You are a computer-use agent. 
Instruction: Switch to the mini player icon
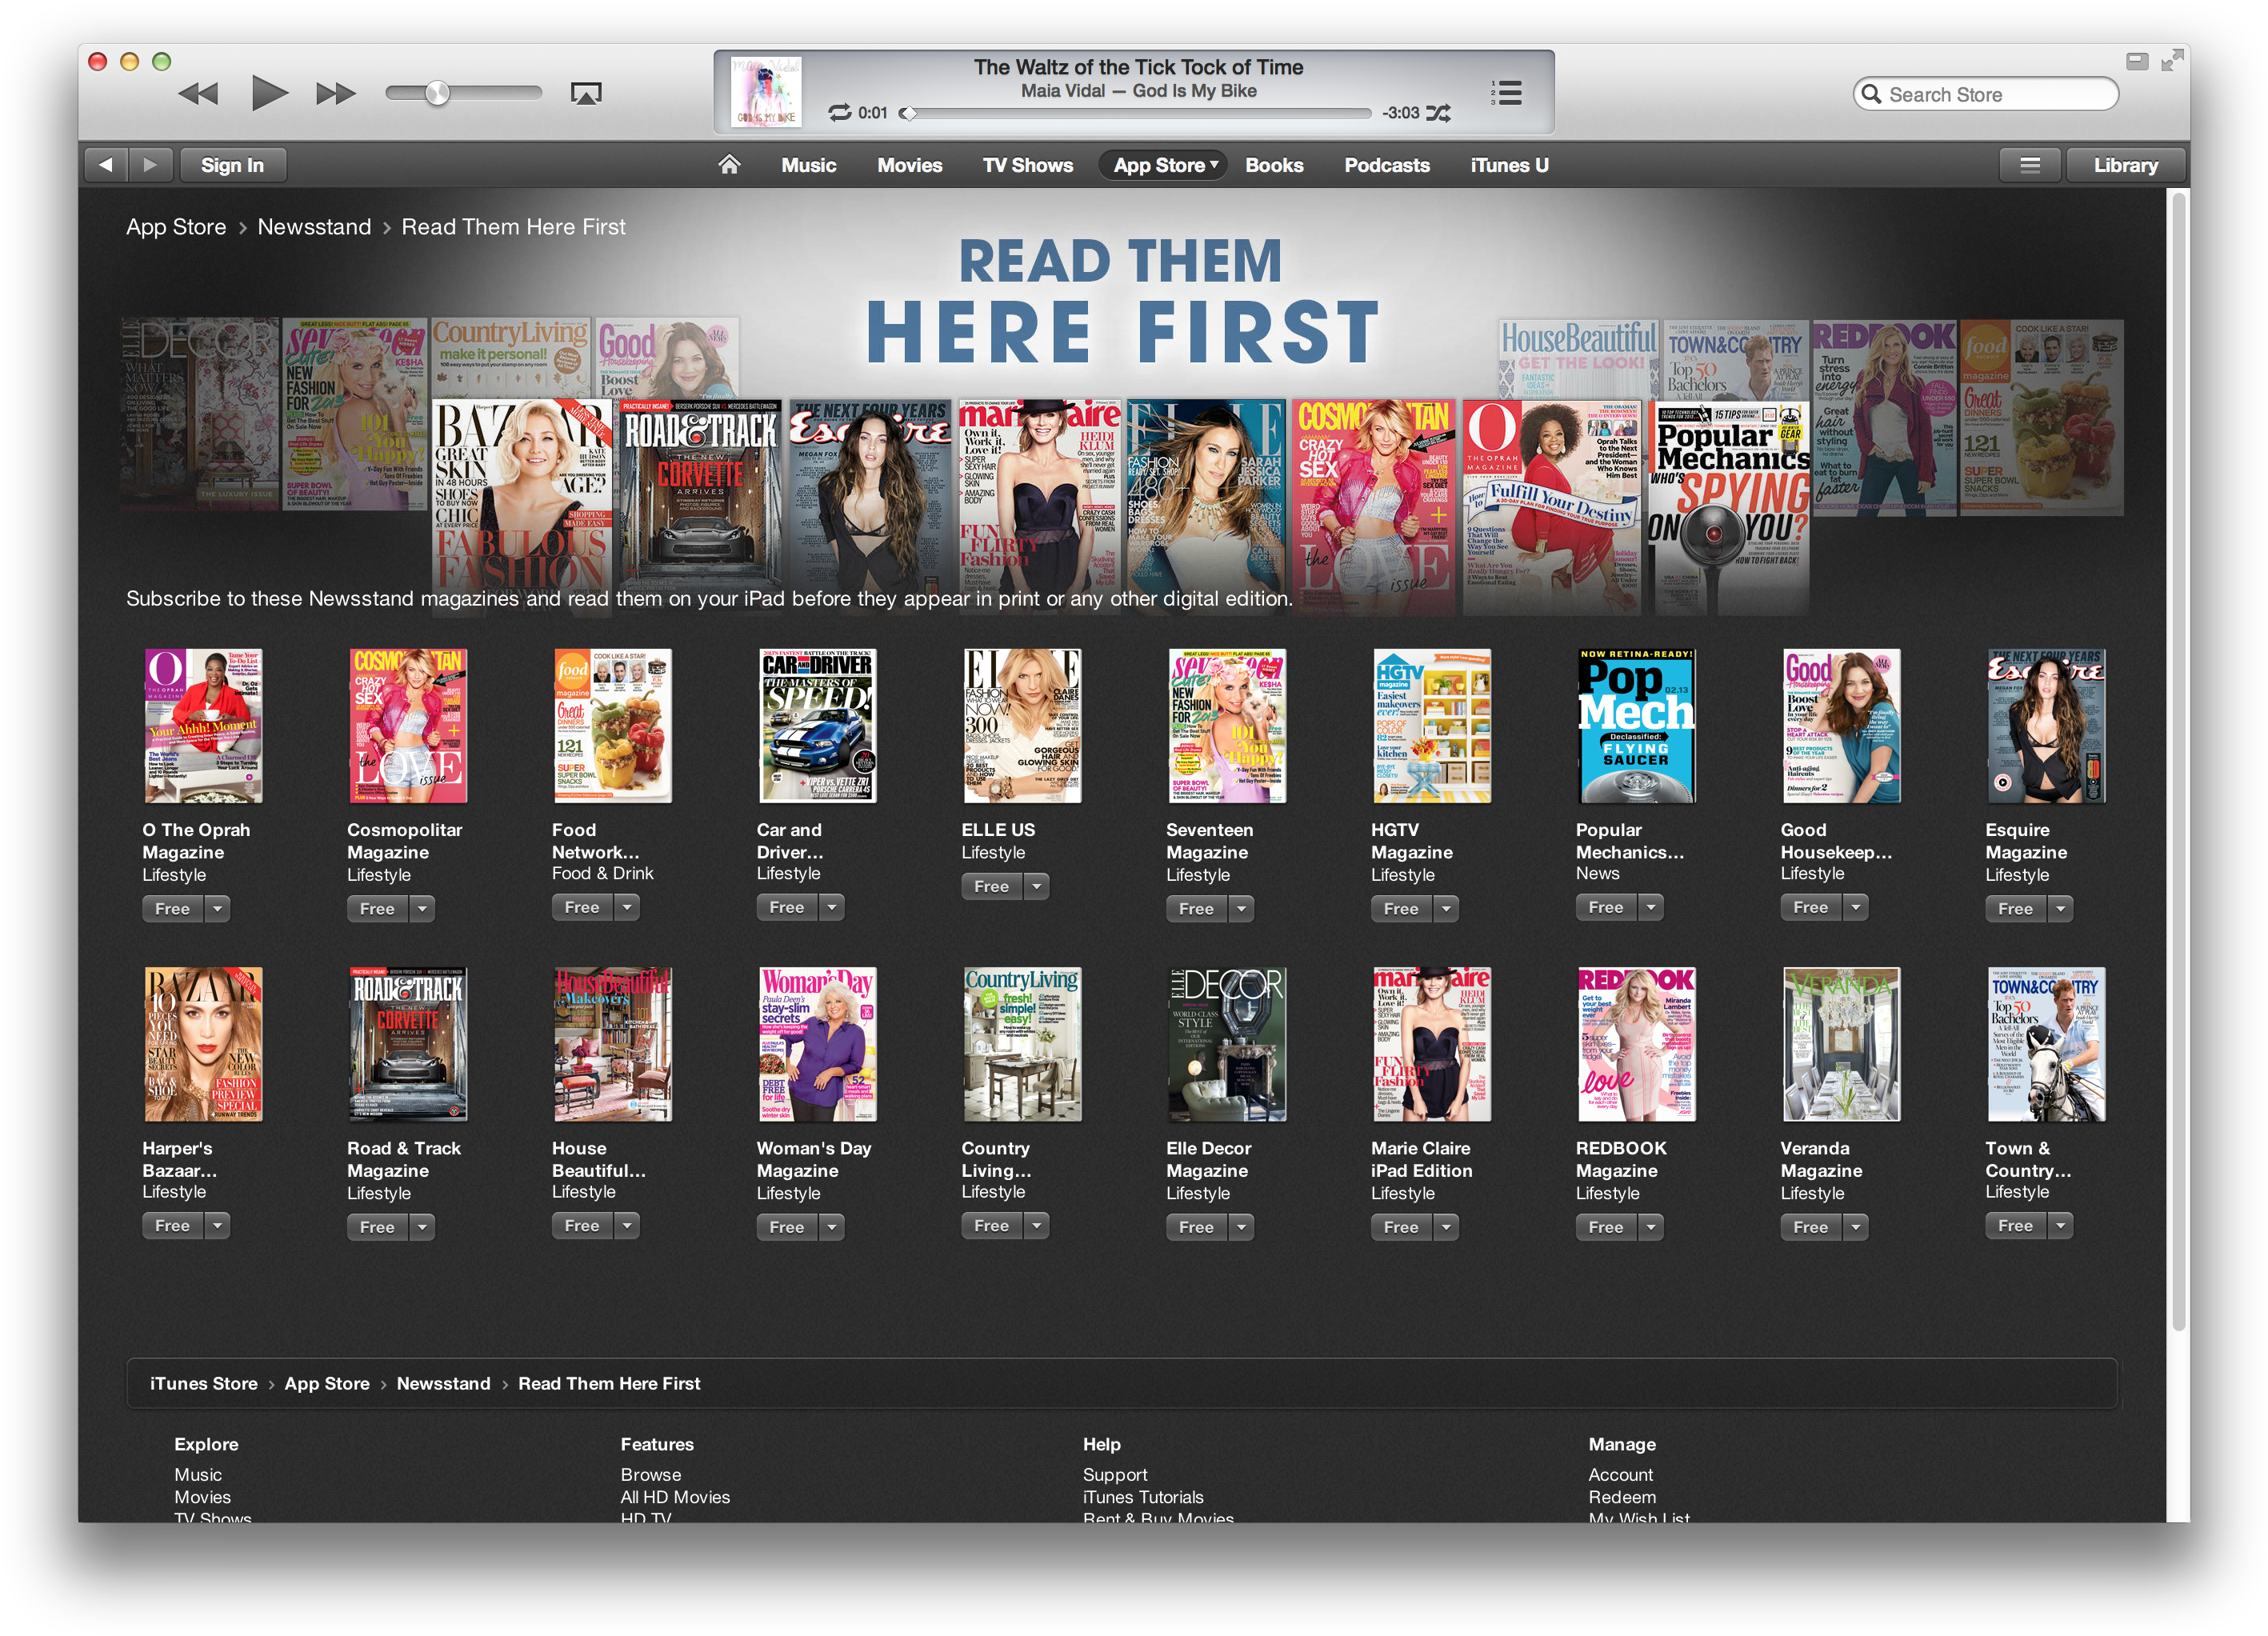2137,62
